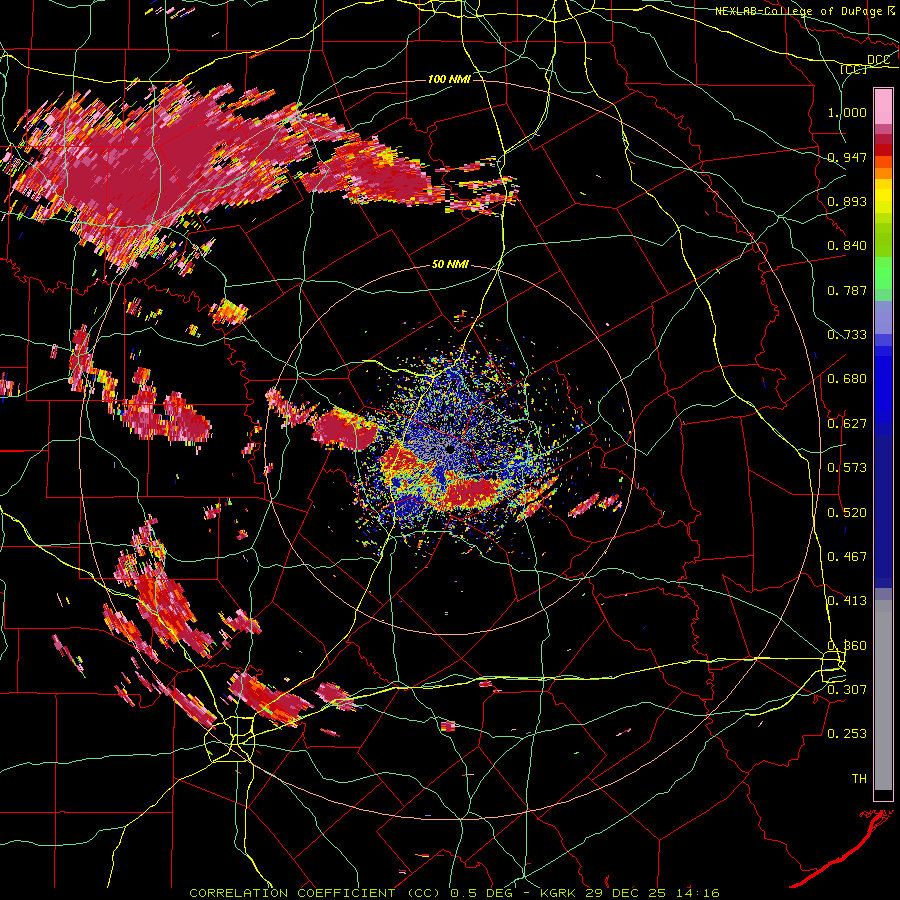Viewport: 900px width, 900px height.
Task: Click the [CC] label above the color bar
Action: coord(853,69)
